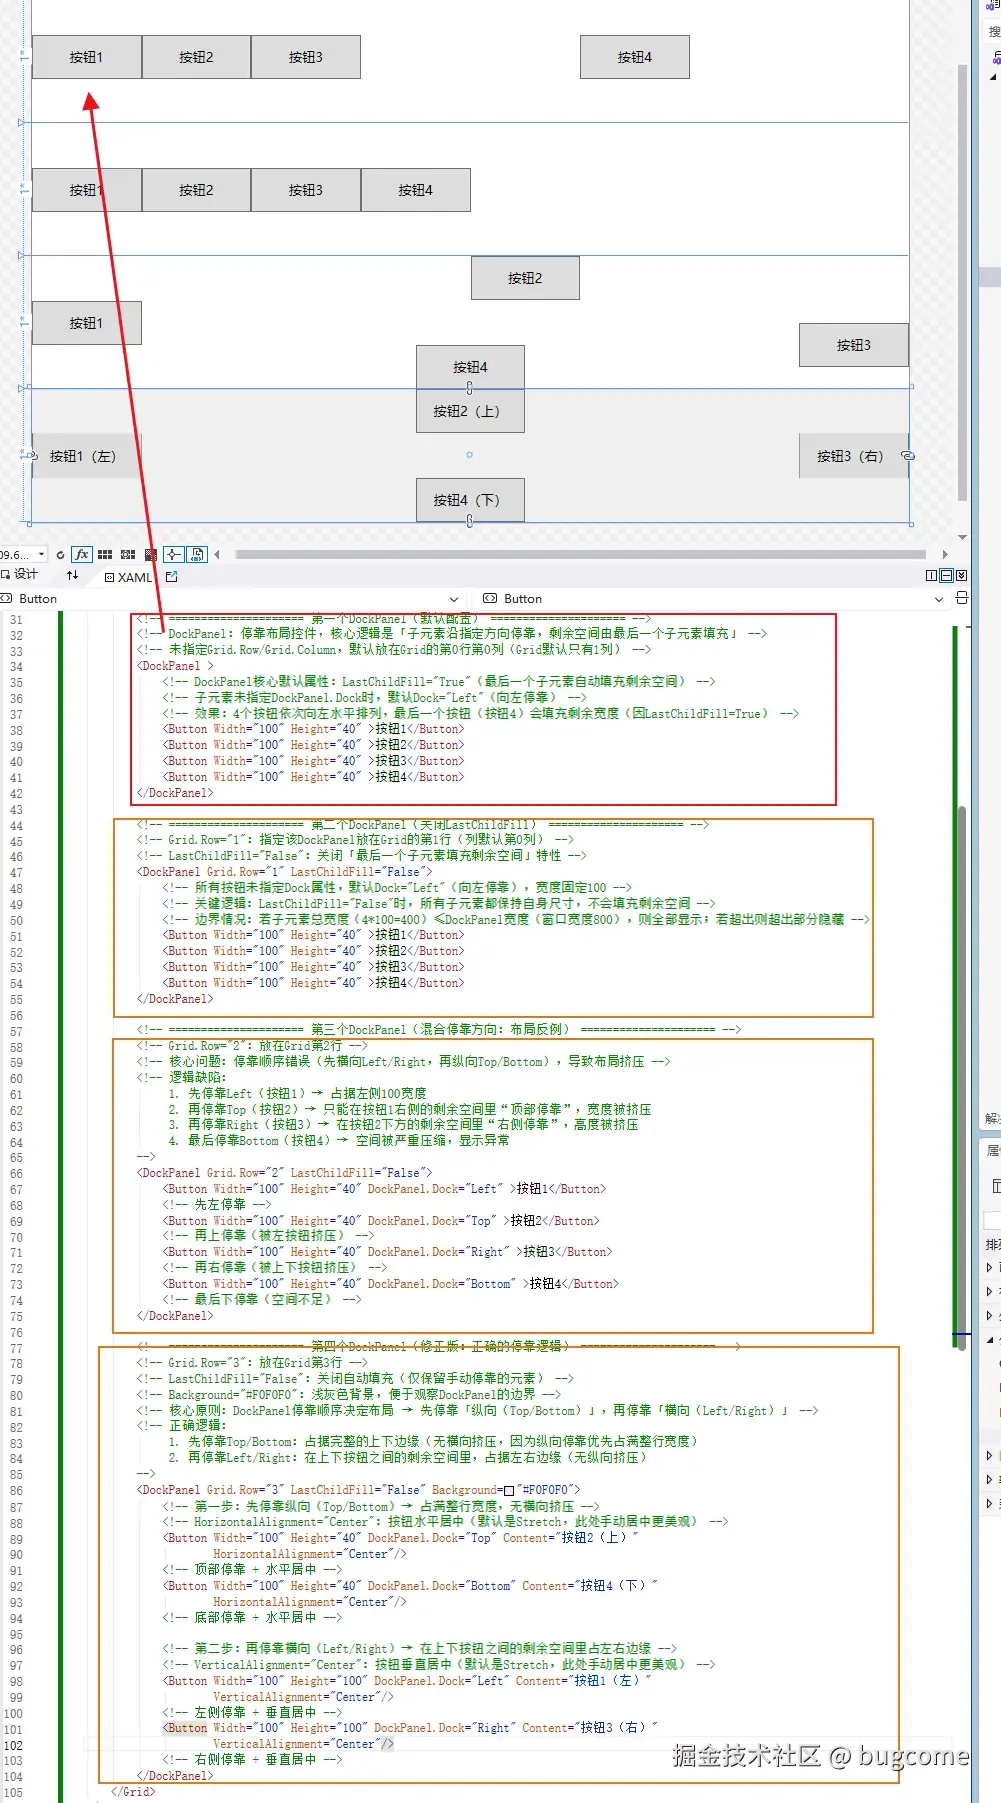Click the closing </Grid> tag
Image resolution: width=1001 pixels, height=1803 pixels.
coord(133,1792)
